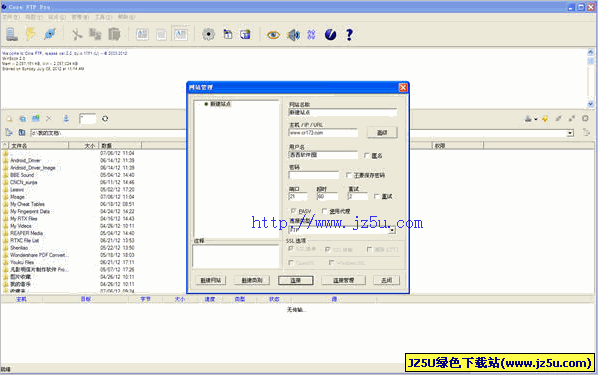
Task: Click the 连接 (Connect) button in the dialog
Action: click(296, 280)
